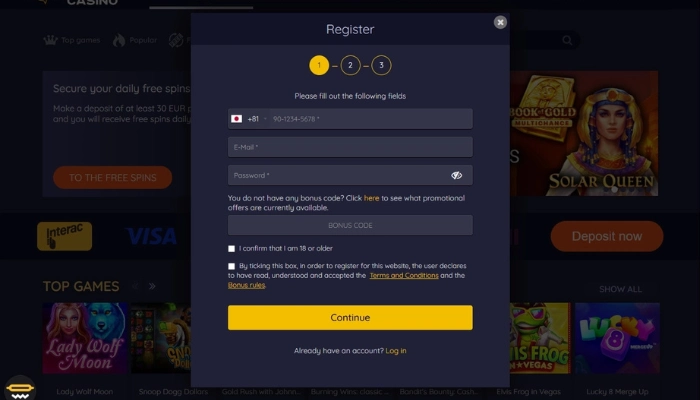700x400 pixels.
Task: Open the chat widget icon at bottom left
Action: click(20, 388)
